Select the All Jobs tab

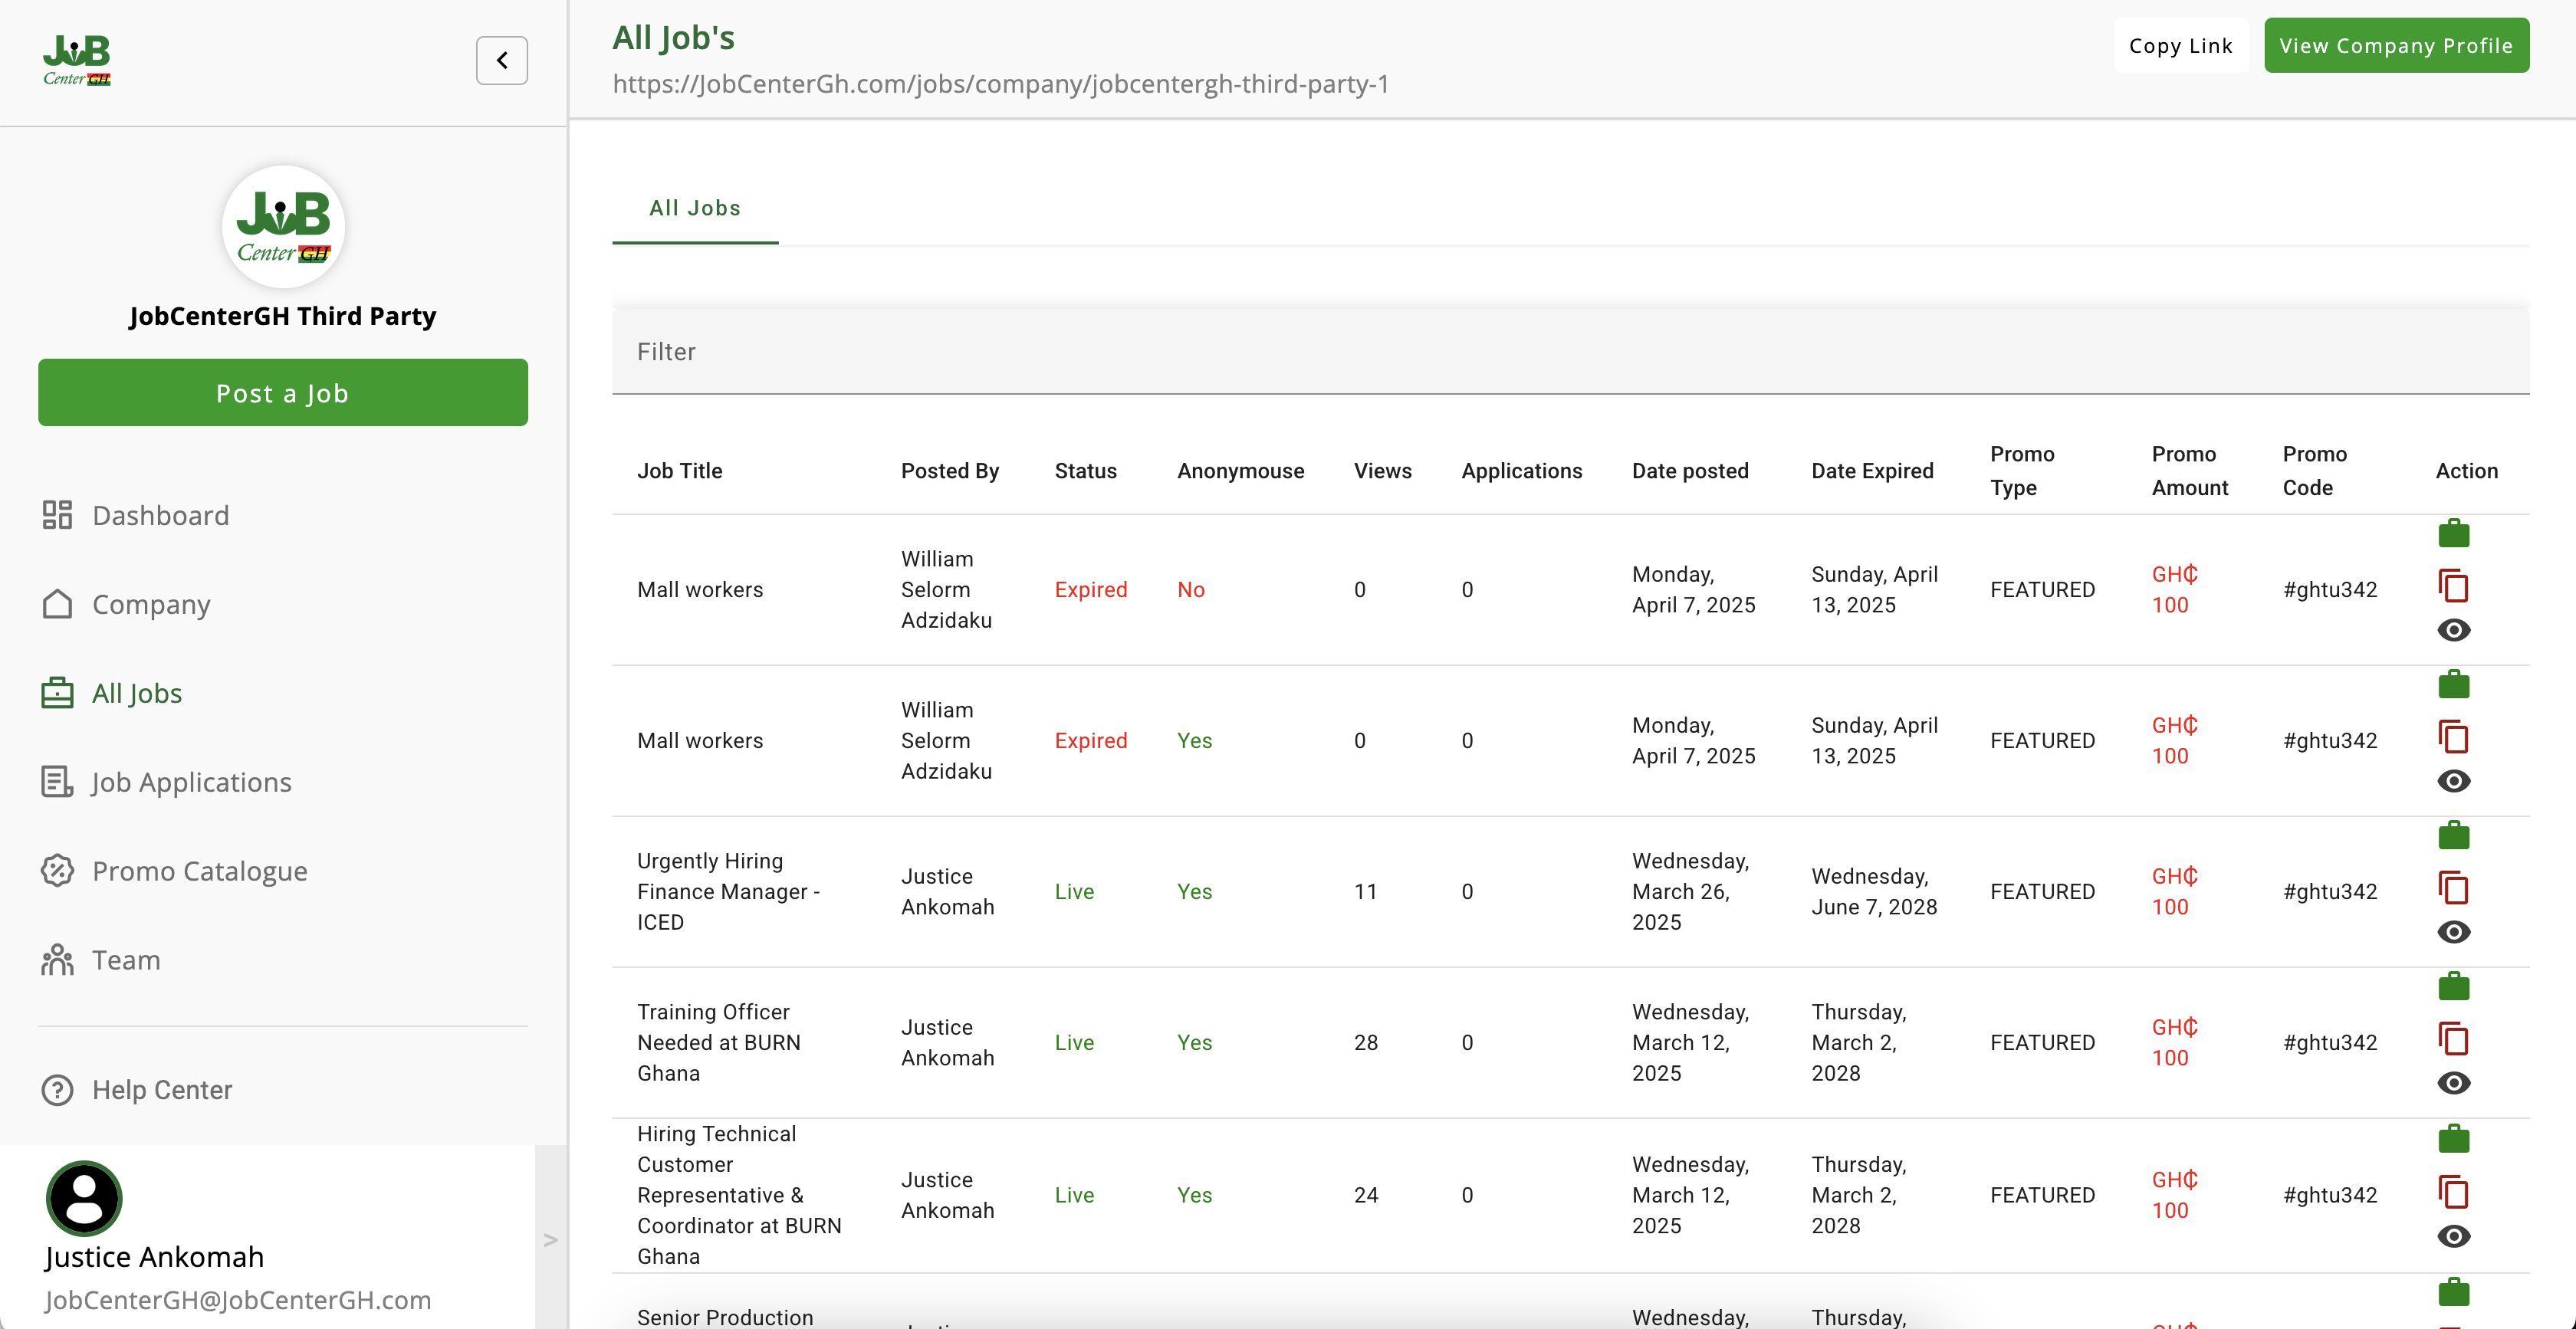694,208
